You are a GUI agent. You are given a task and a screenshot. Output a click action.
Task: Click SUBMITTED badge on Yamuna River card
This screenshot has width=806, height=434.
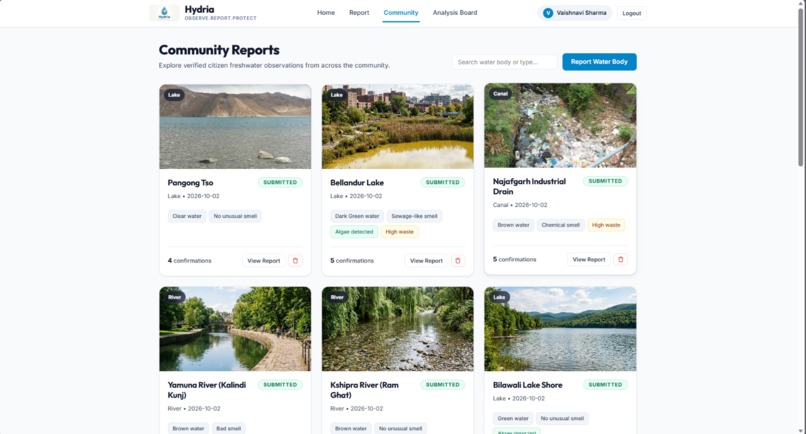280,385
